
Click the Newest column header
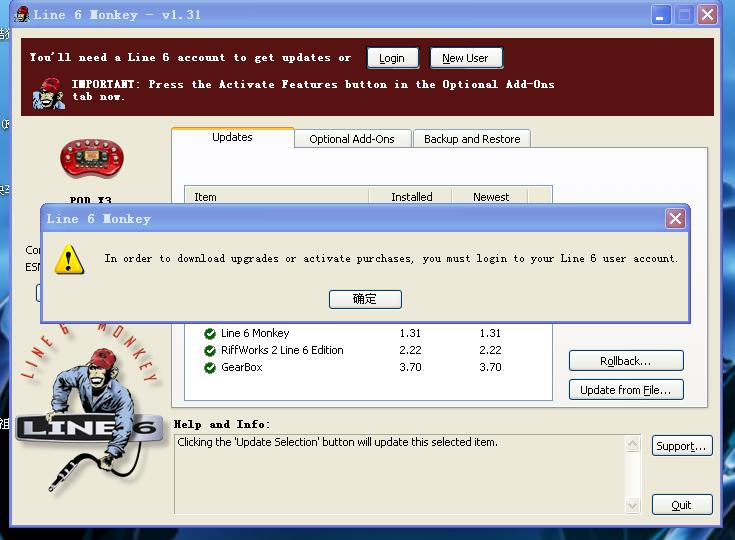(490, 196)
